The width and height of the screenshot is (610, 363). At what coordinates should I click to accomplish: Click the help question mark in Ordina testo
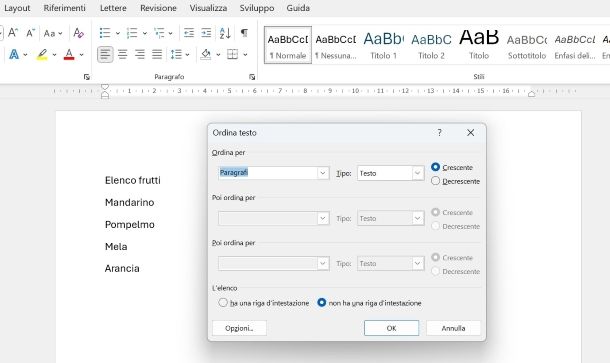point(439,133)
